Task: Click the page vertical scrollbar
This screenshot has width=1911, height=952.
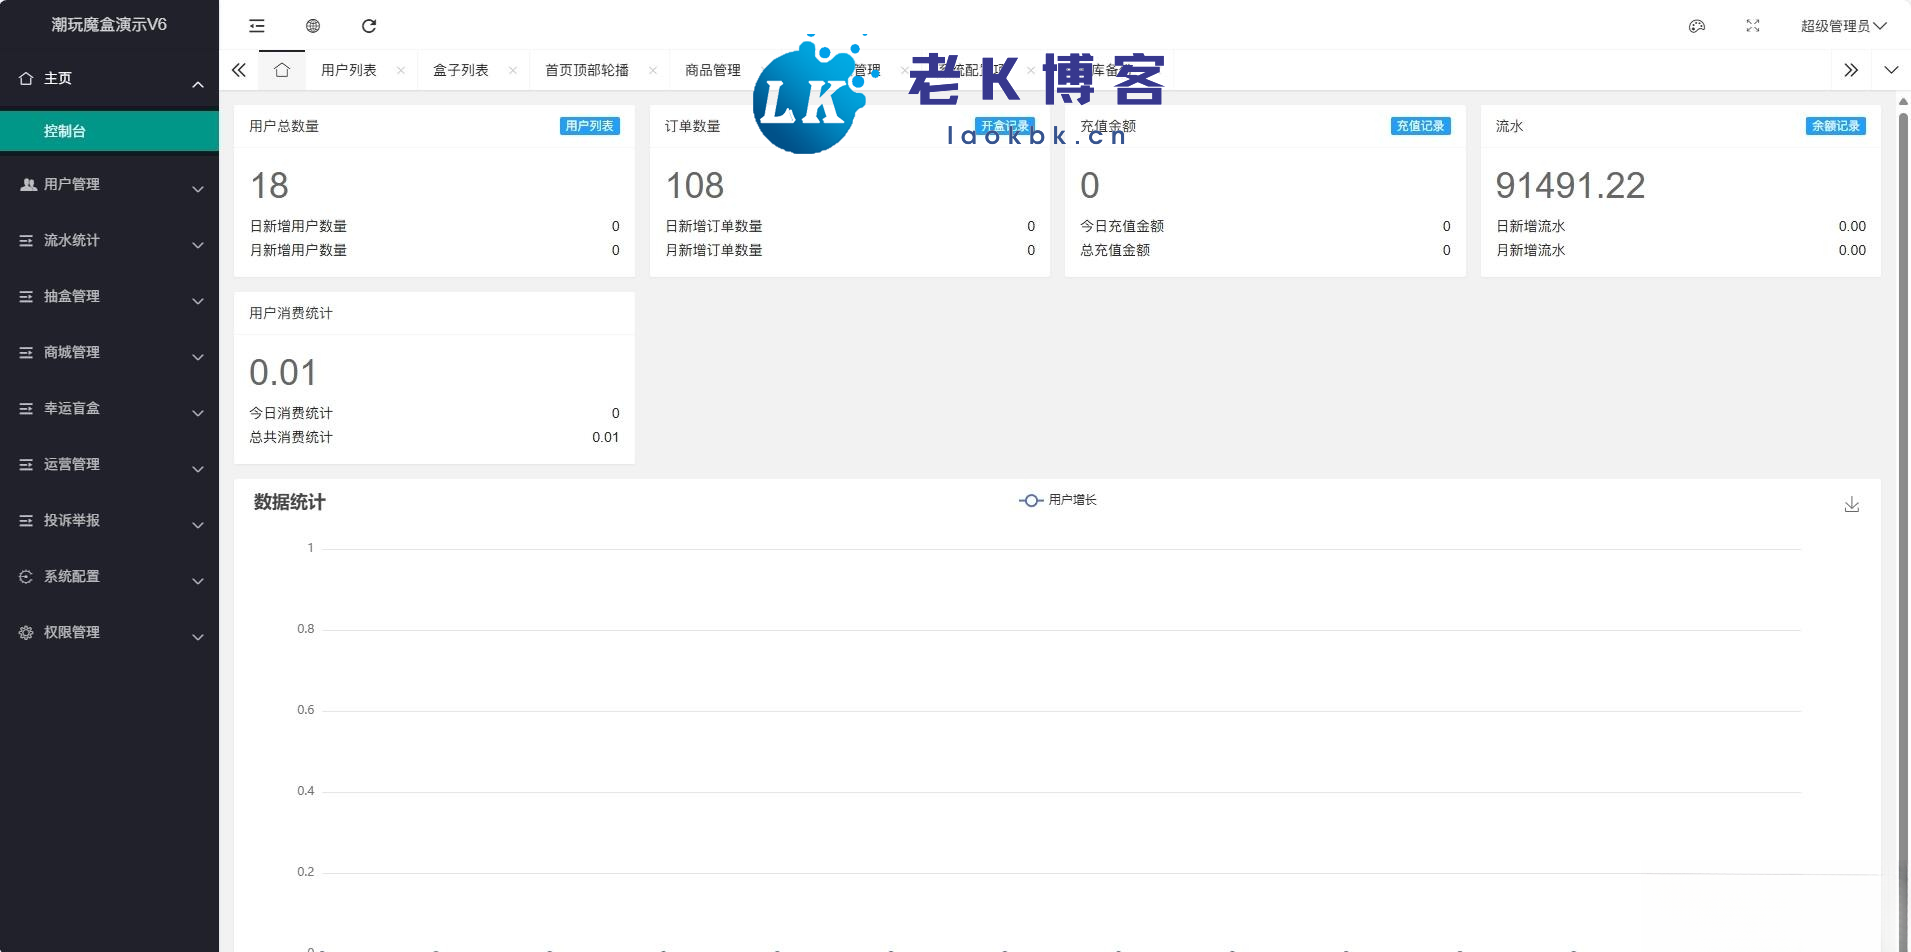Action: (1903, 500)
